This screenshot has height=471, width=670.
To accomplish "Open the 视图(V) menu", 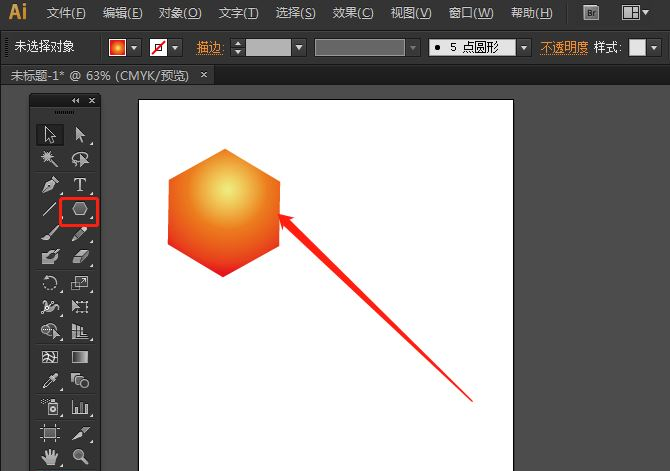I will [411, 13].
